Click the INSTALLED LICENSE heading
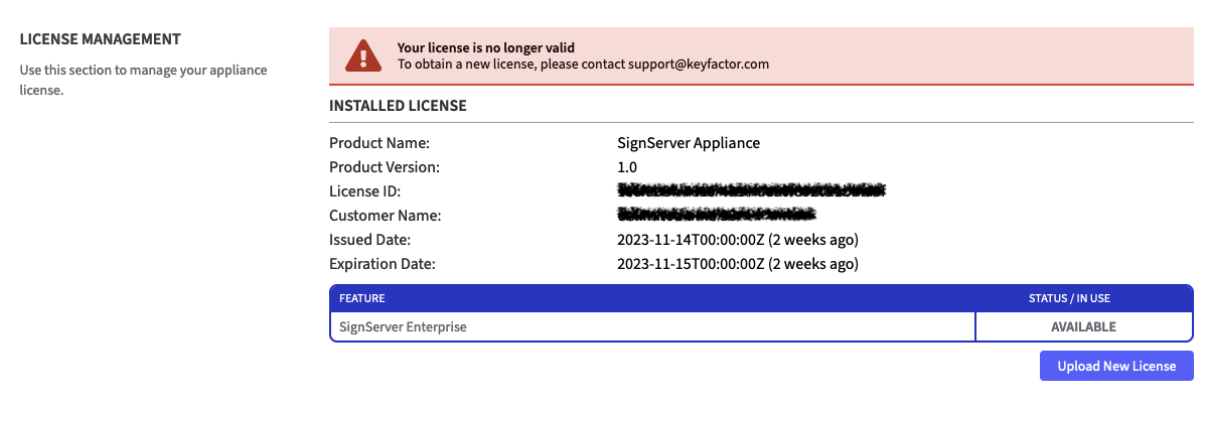This screenshot has height=426, width=1210. (398, 105)
